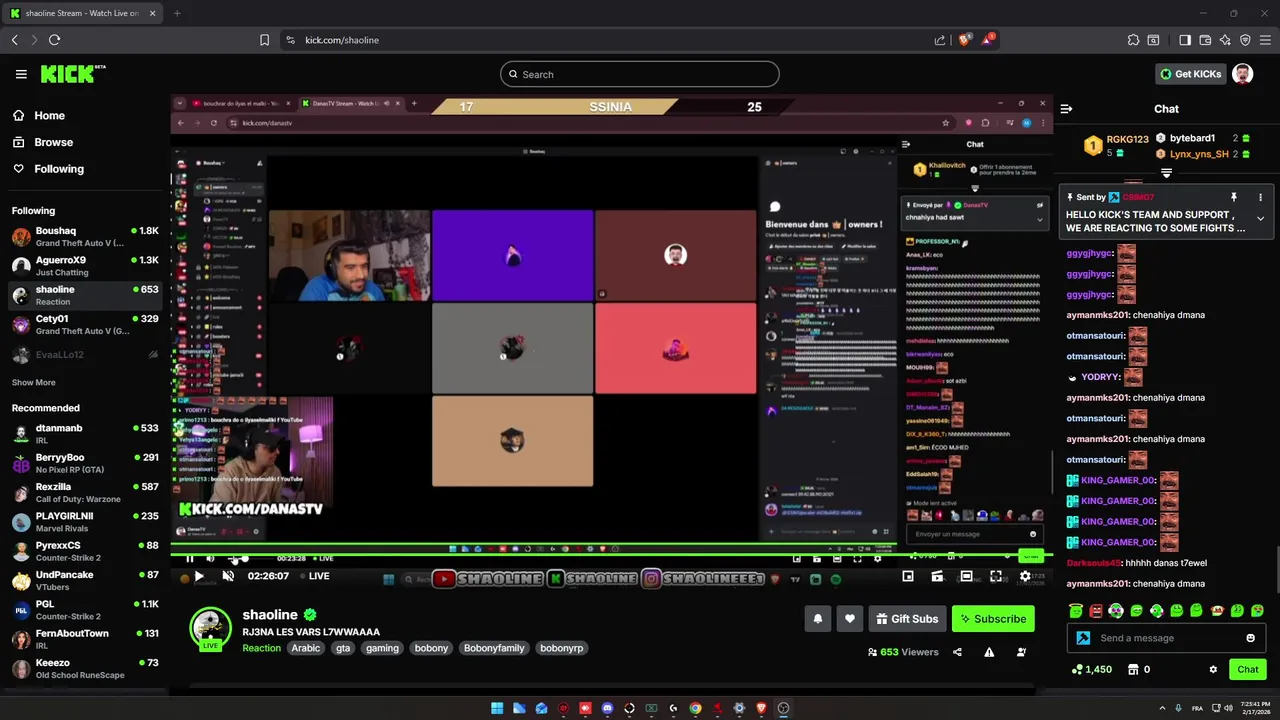Open mini player mode icon
The height and width of the screenshot is (720, 1280).
point(908,576)
